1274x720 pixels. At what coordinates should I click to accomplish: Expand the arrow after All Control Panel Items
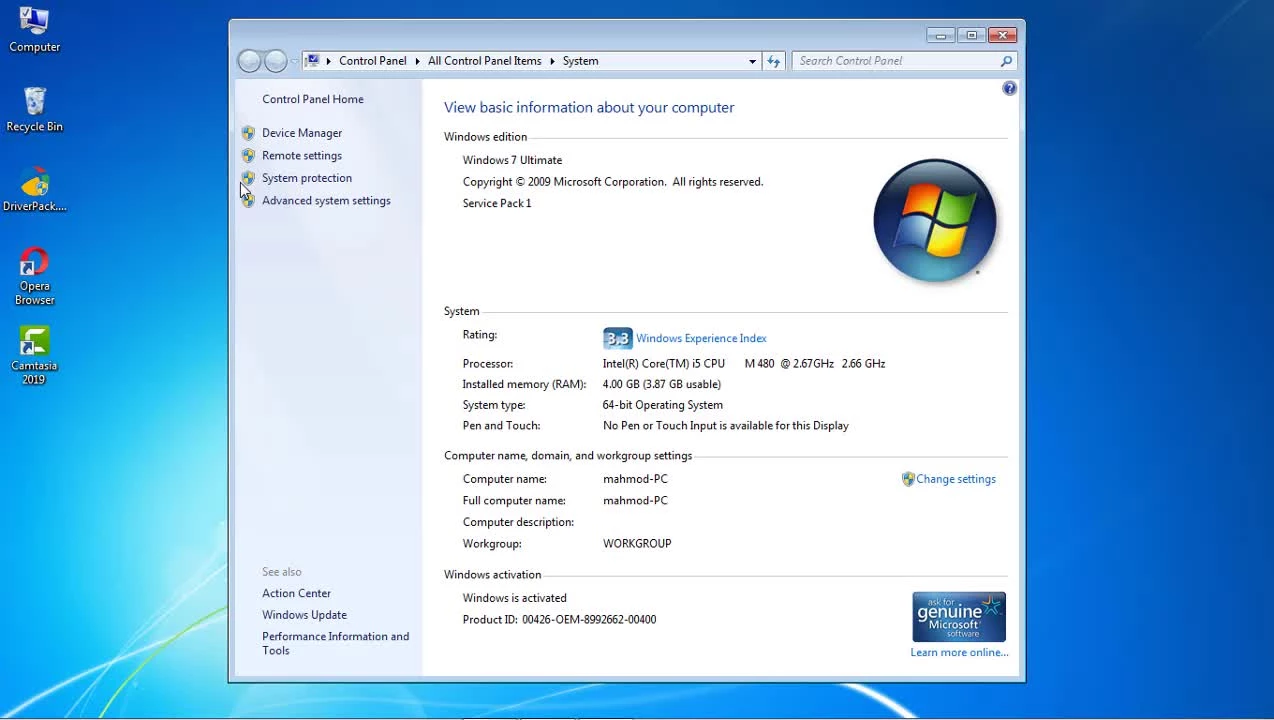point(552,61)
